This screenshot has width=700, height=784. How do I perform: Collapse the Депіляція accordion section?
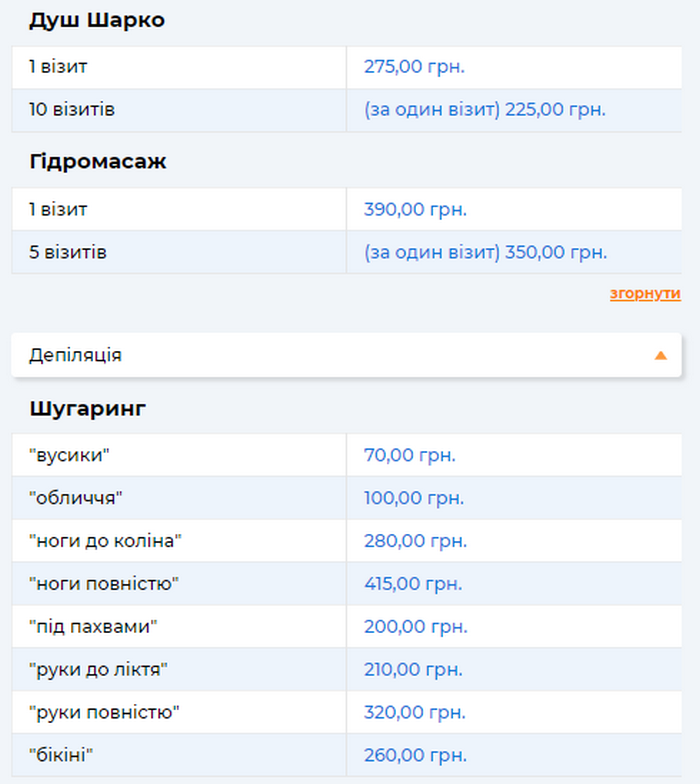tap(345, 355)
